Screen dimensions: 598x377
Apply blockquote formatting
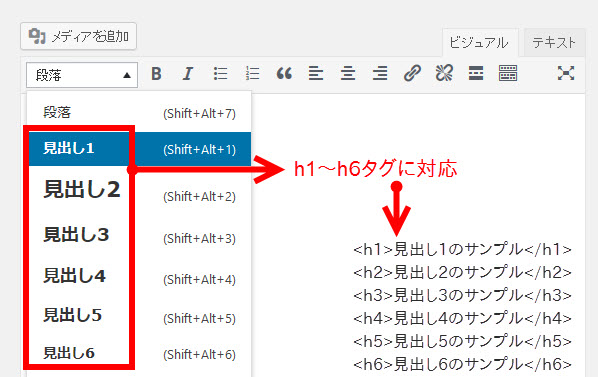[284, 73]
